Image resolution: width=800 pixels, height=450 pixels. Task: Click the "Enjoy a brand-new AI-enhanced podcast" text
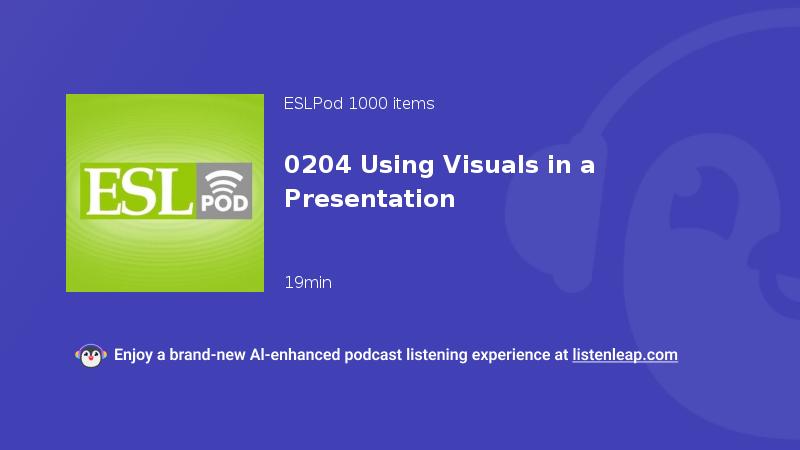click(258, 355)
